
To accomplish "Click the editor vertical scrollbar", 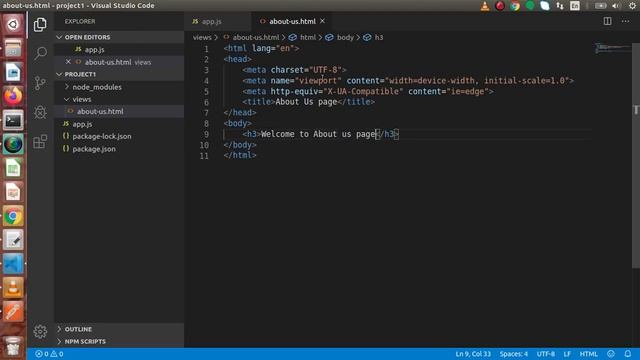I will 636,155.
